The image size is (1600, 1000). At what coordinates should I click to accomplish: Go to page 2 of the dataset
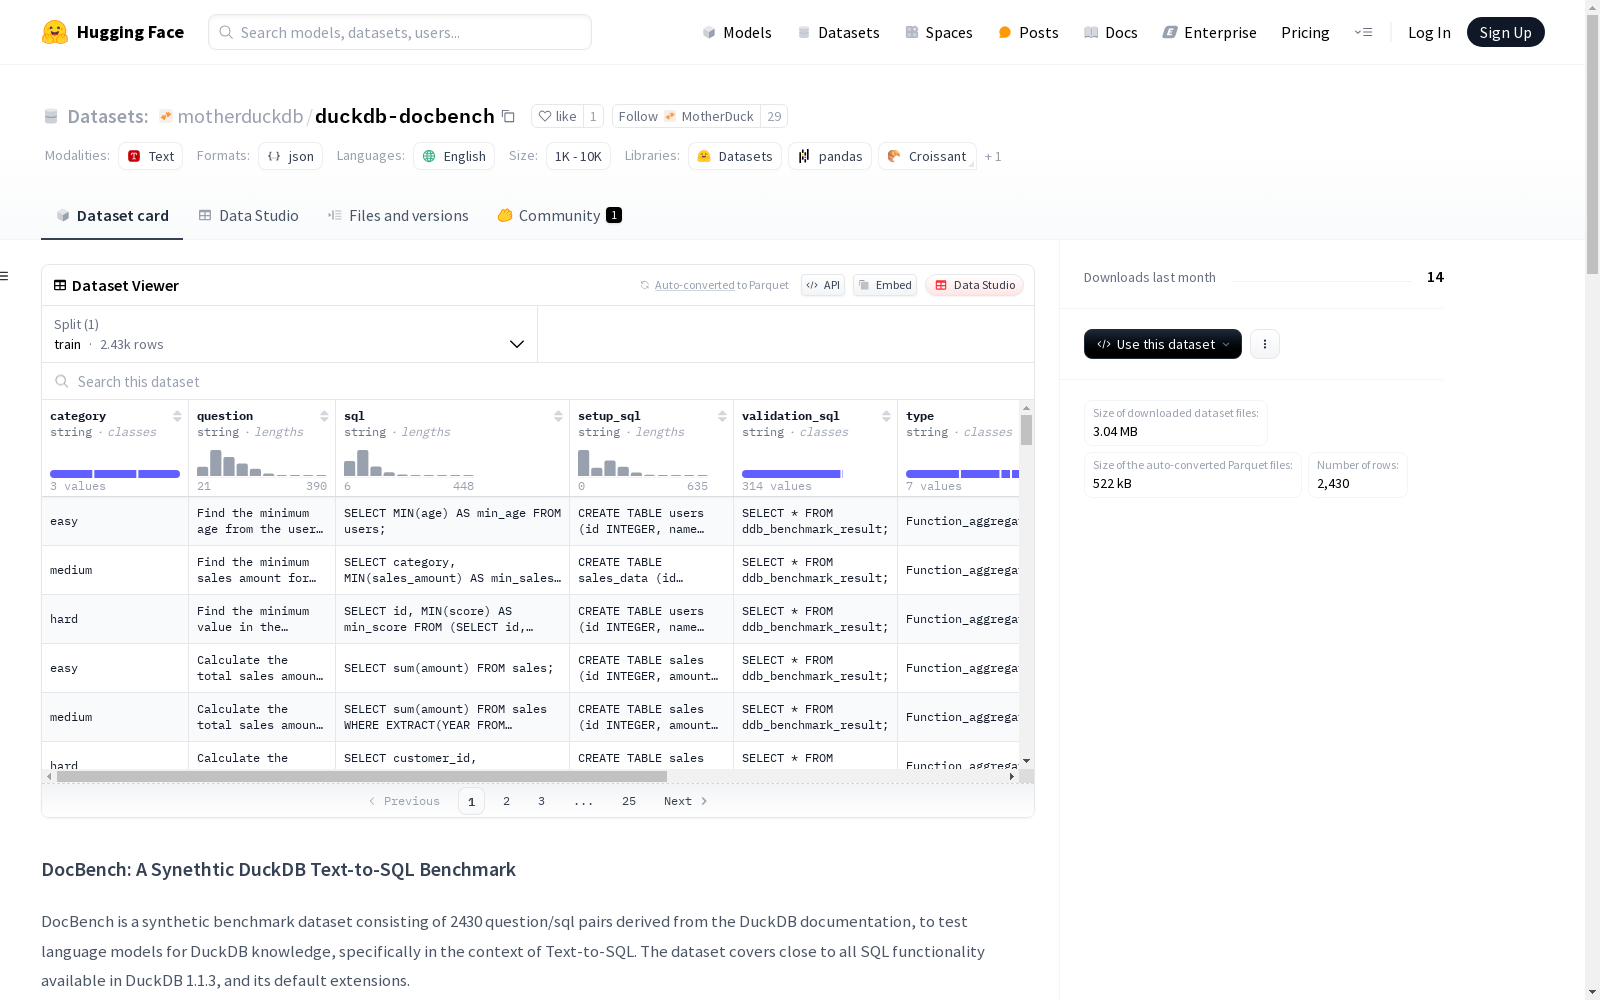tap(507, 801)
